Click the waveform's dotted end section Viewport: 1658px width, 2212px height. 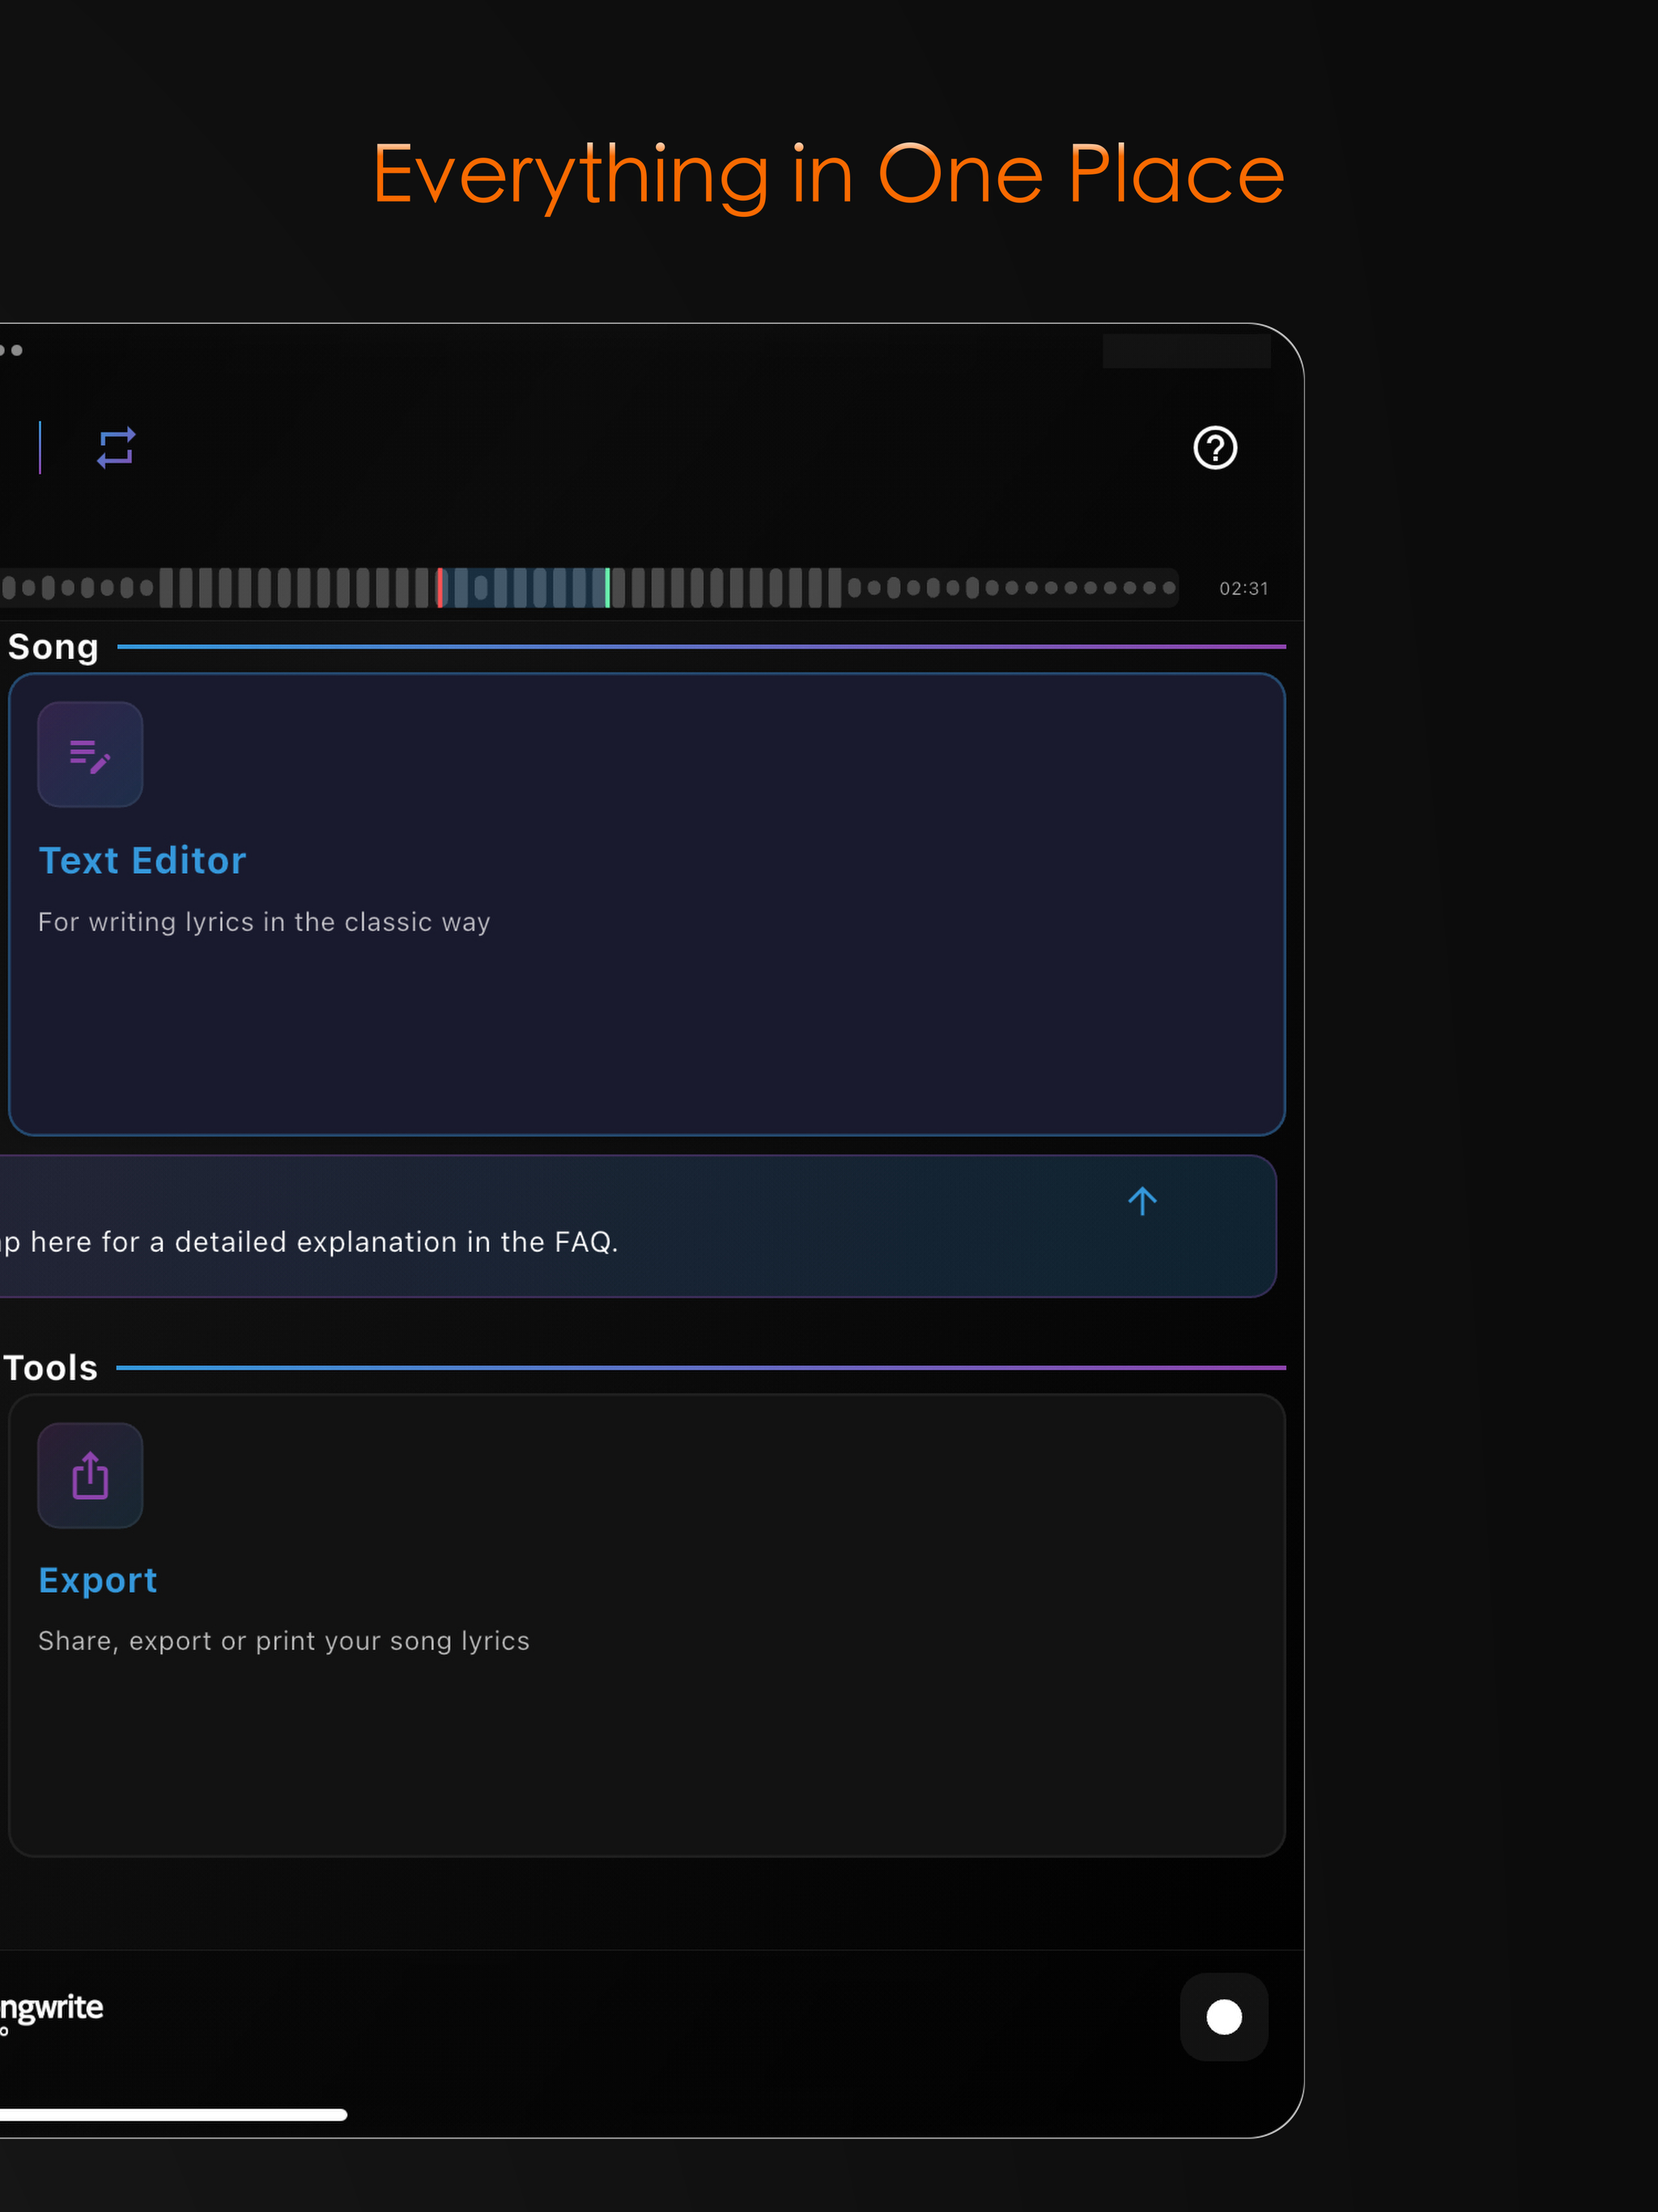pos(1012,587)
